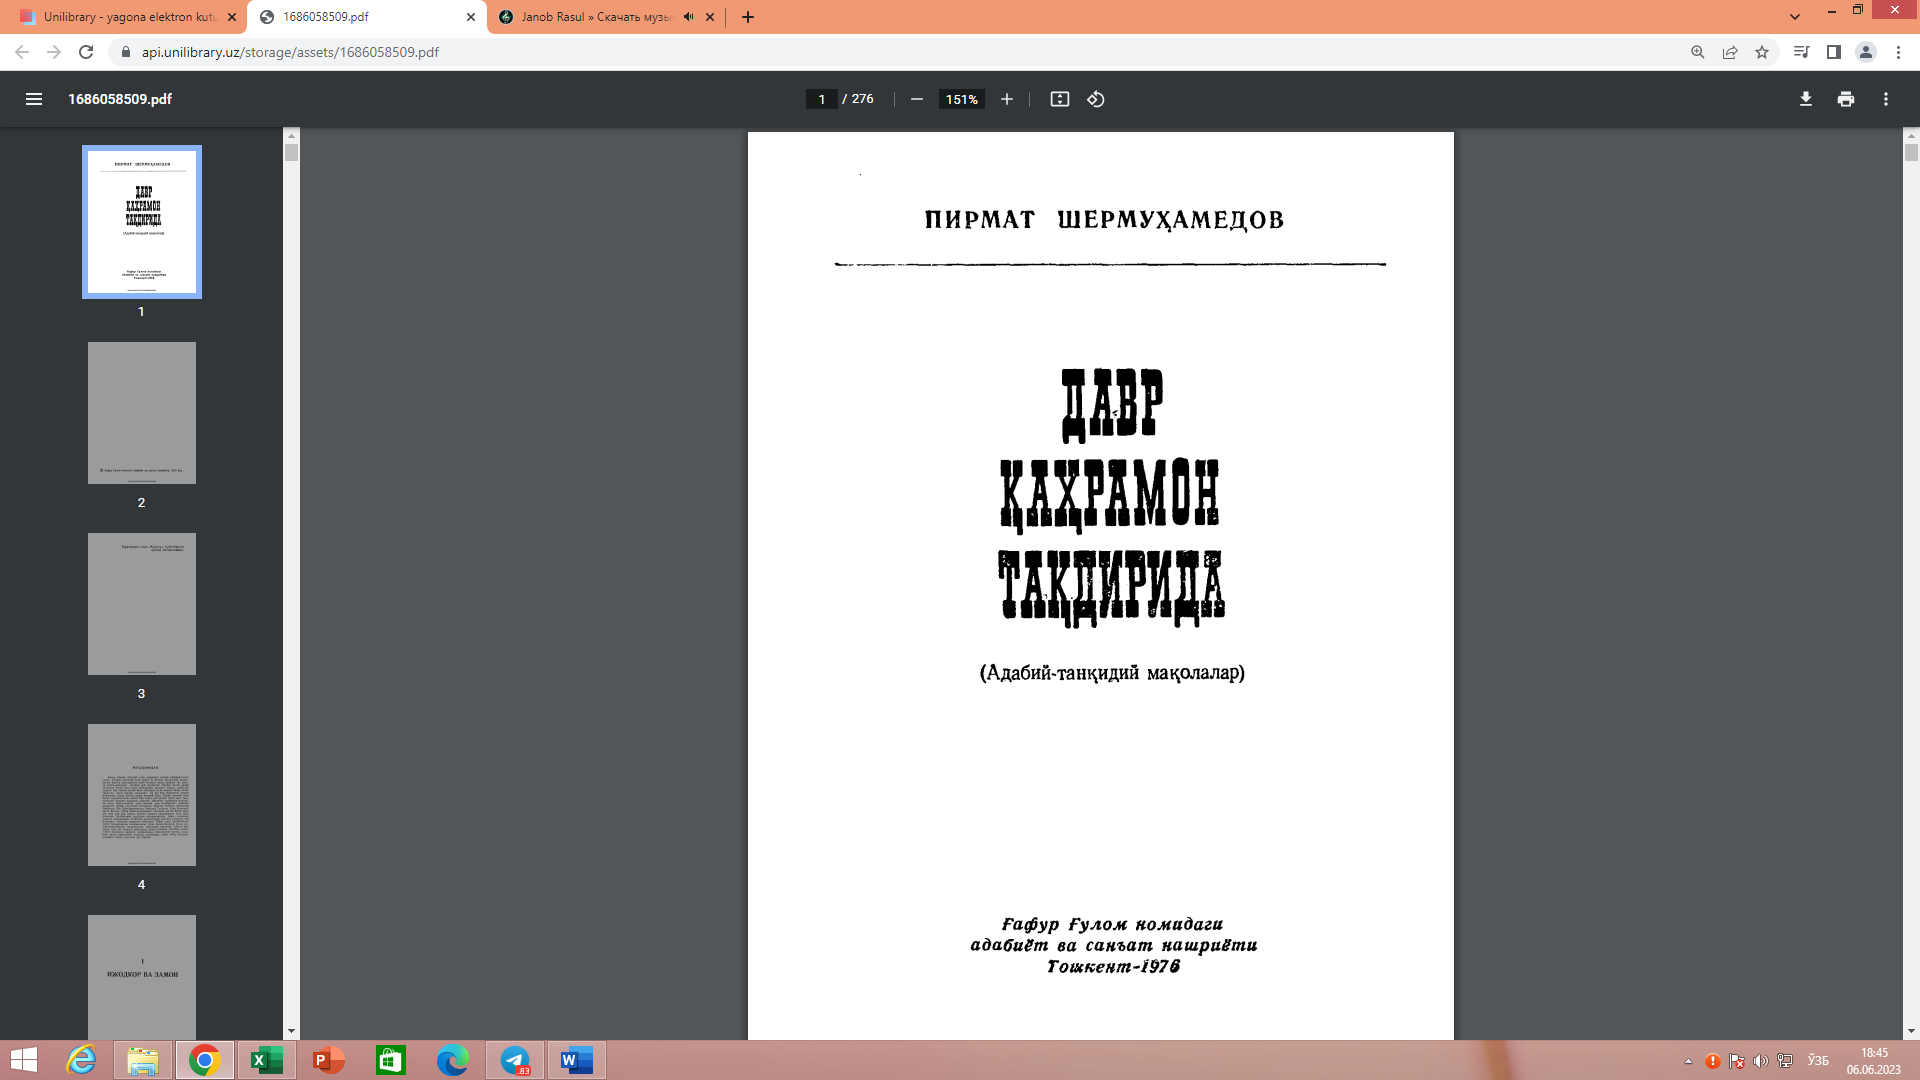Open the PDF viewer more actions menu
This screenshot has width=1920, height=1080.
(1886, 99)
